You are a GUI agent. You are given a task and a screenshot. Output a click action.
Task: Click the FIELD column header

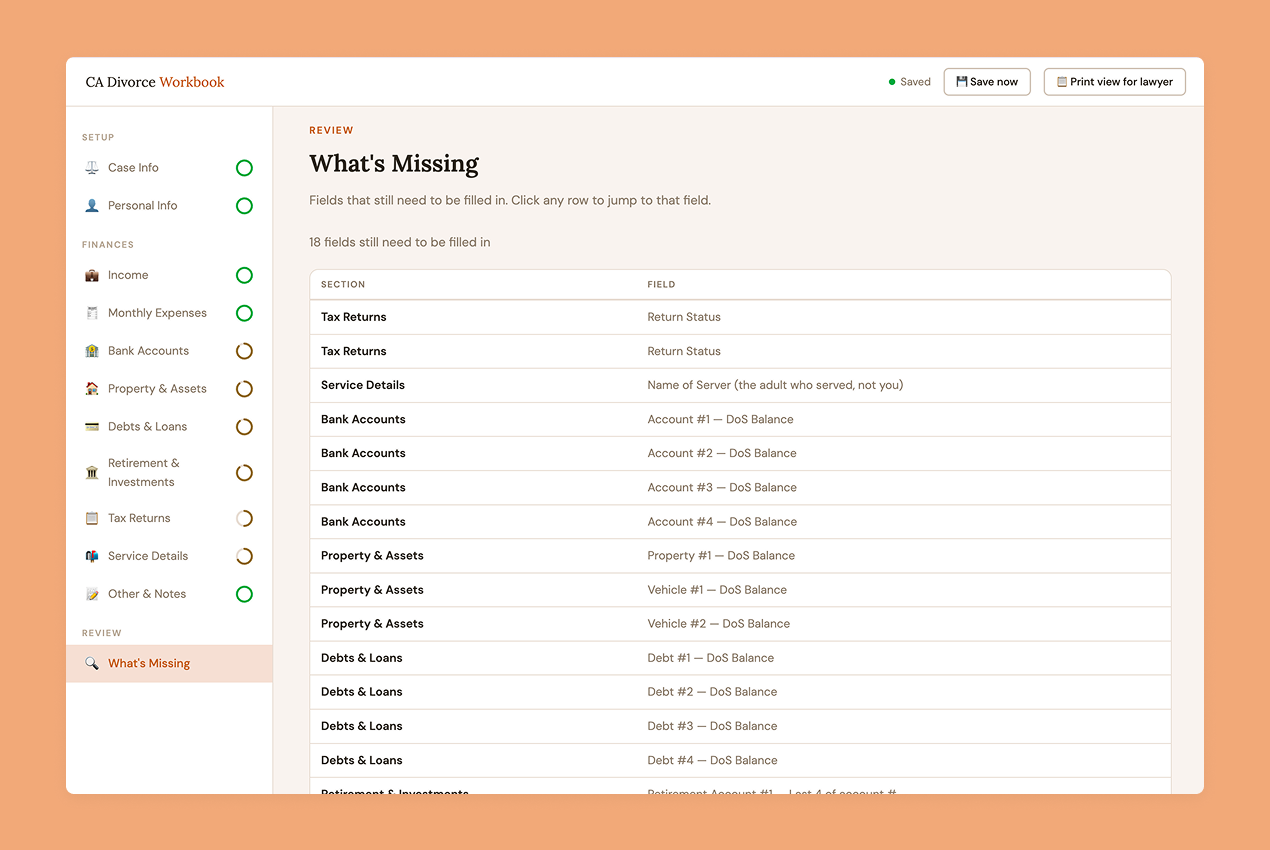(x=661, y=285)
